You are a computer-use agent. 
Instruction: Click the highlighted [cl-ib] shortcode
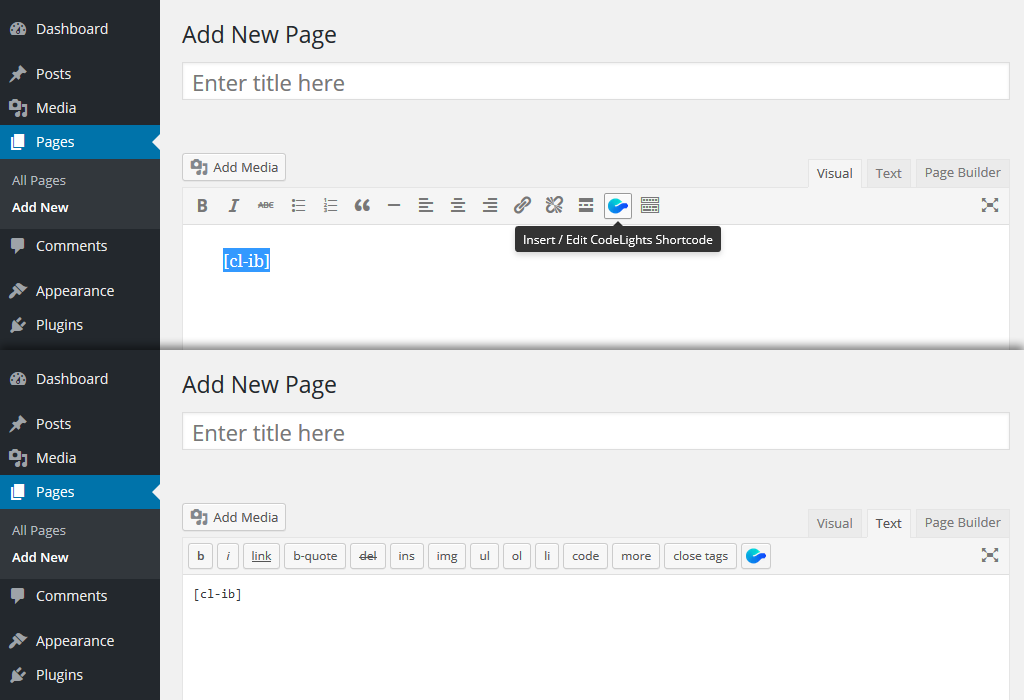[246, 261]
